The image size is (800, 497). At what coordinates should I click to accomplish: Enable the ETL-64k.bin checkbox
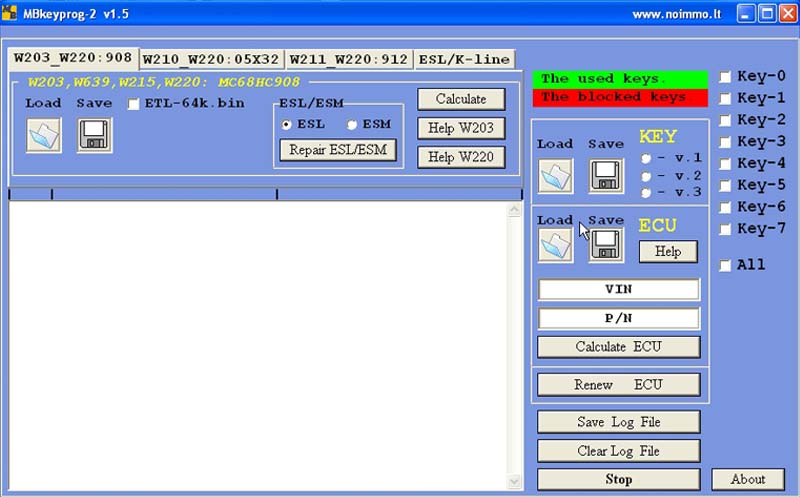[x=134, y=104]
